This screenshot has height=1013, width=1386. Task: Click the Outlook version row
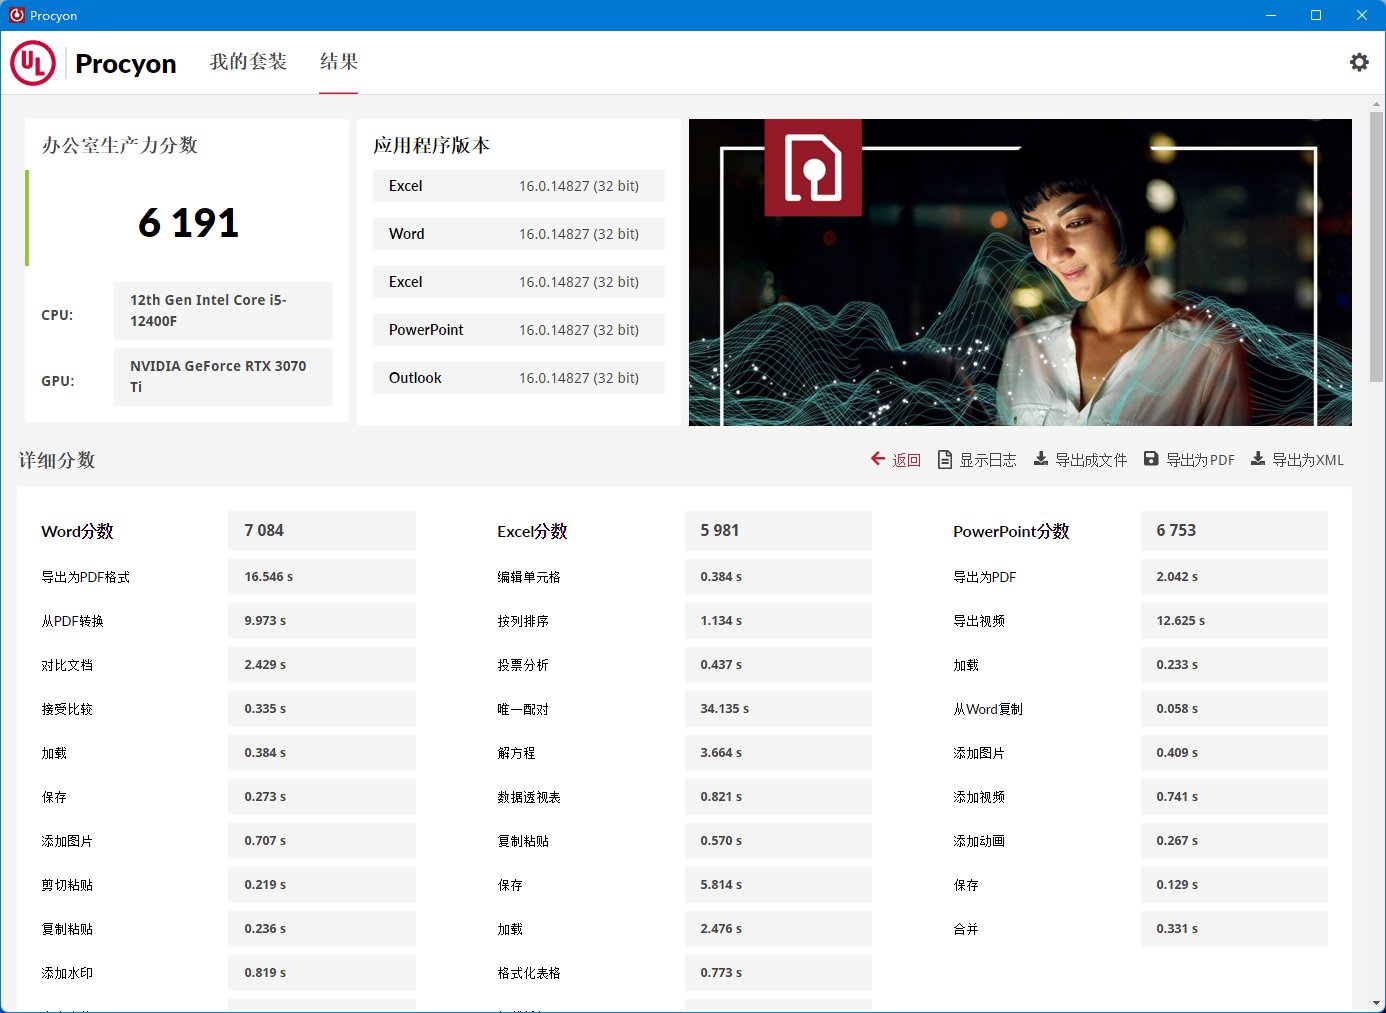tap(518, 378)
